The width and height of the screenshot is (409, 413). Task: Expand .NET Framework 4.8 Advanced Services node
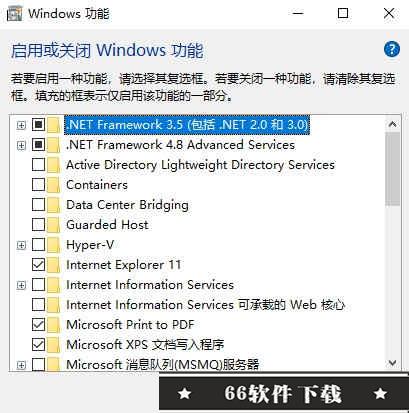pyautogui.click(x=21, y=145)
